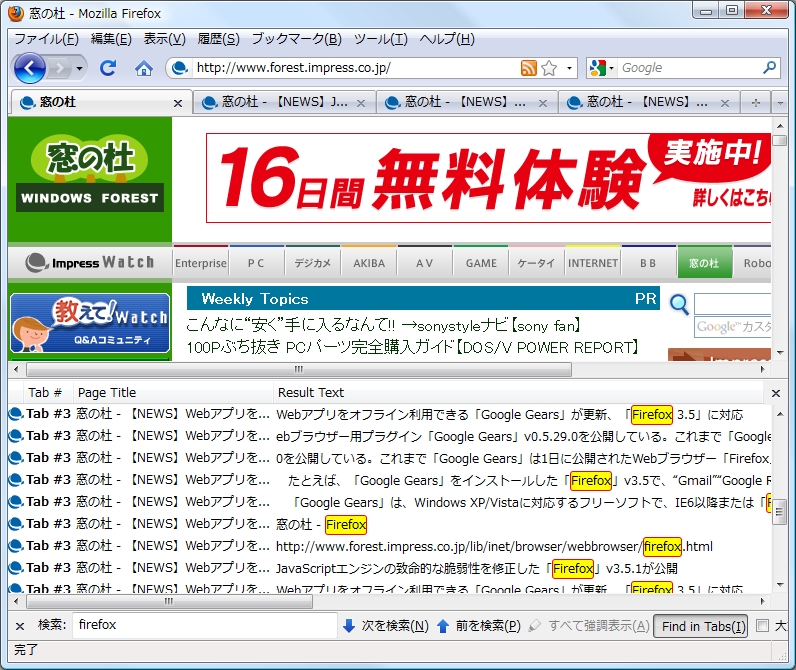Click the Google custom search field on page
Viewport: 796px width, 670px height.
[733, 326]
